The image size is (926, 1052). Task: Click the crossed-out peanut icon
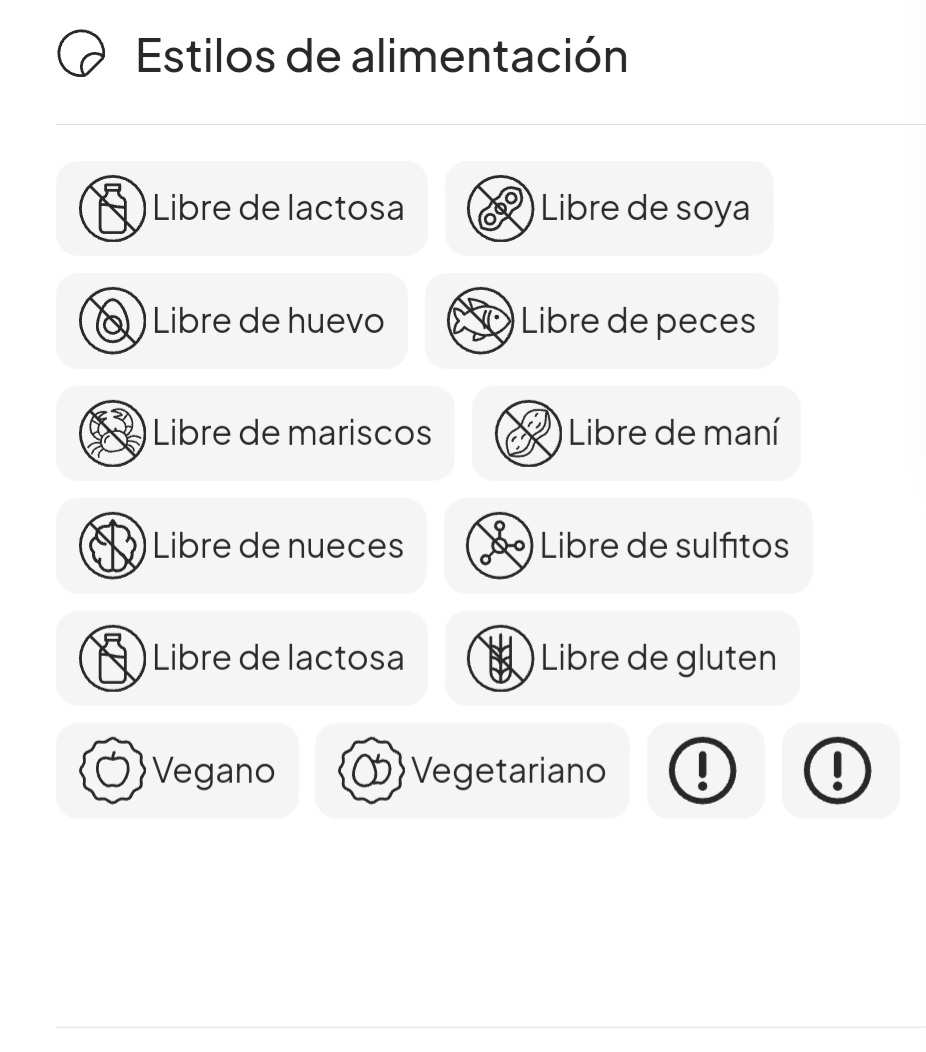[528, 433]
